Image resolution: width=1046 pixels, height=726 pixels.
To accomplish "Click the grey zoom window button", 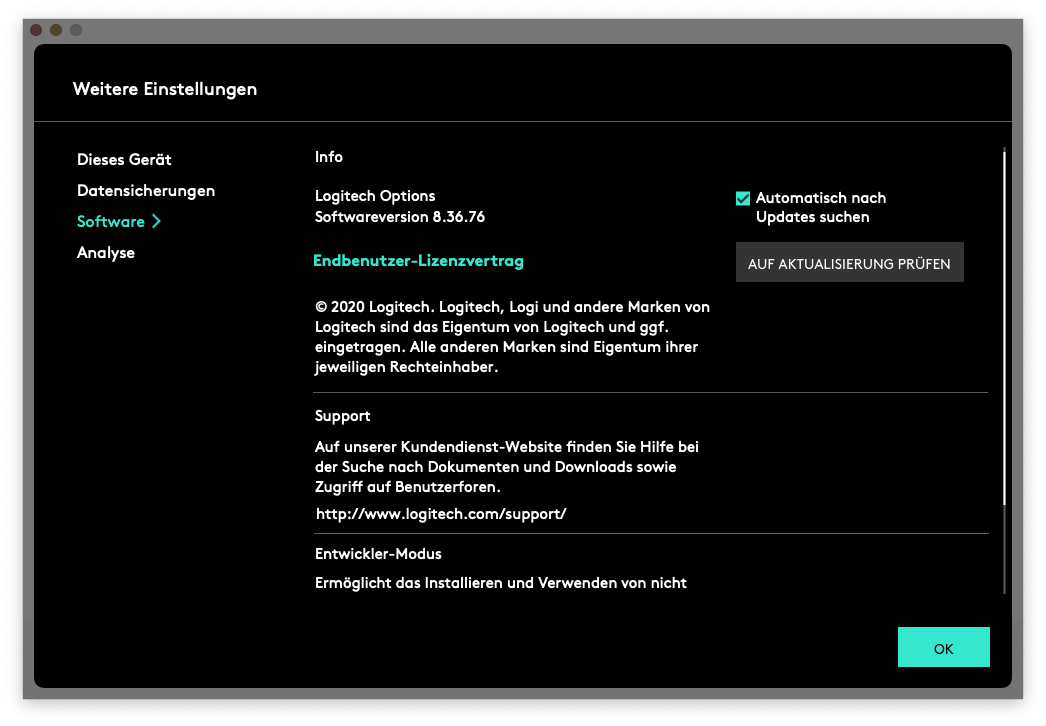I will (x=76, y=30).
